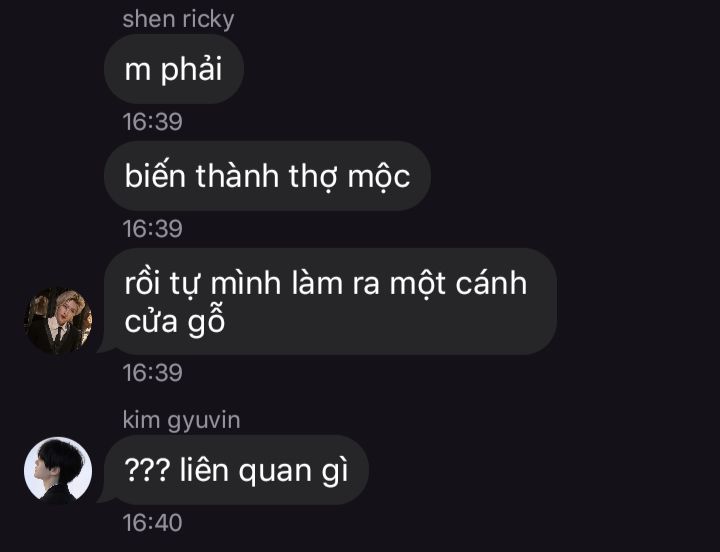Select the 'm phải' message bubble
The width and height of the screenshot is (720, 552).
(174, 69)
